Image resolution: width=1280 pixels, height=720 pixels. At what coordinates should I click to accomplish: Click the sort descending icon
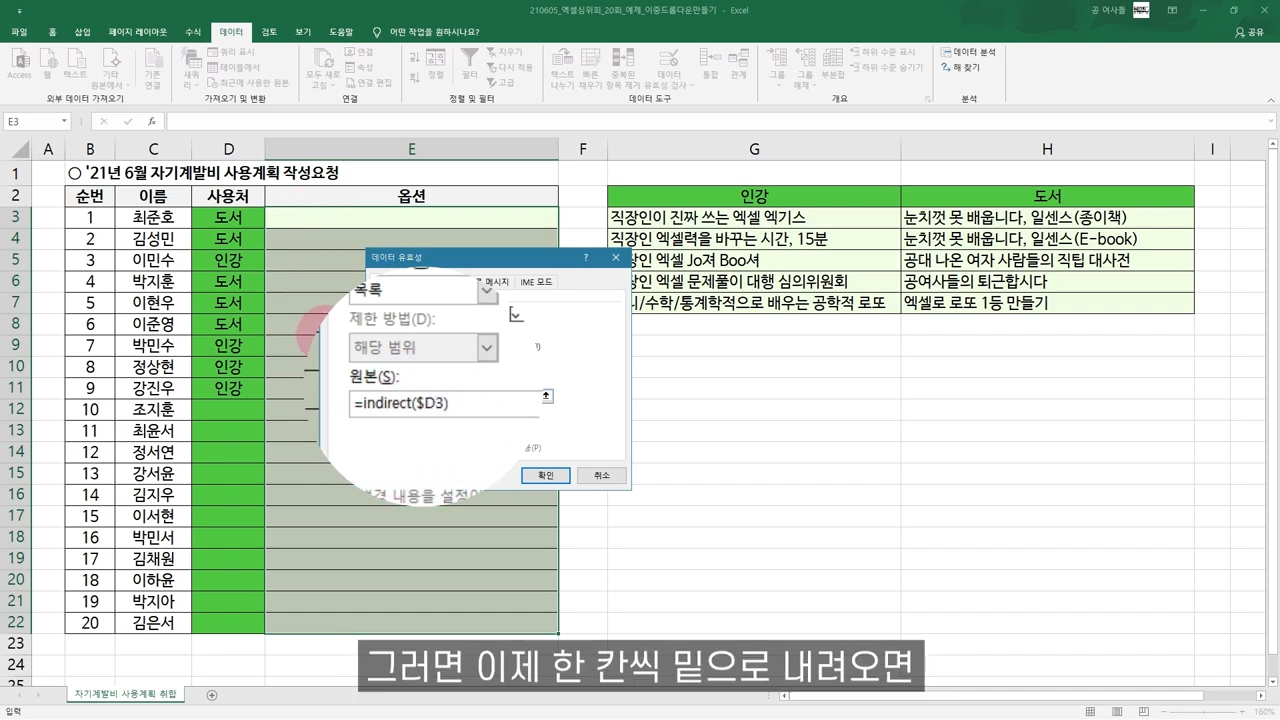point(414,76)
